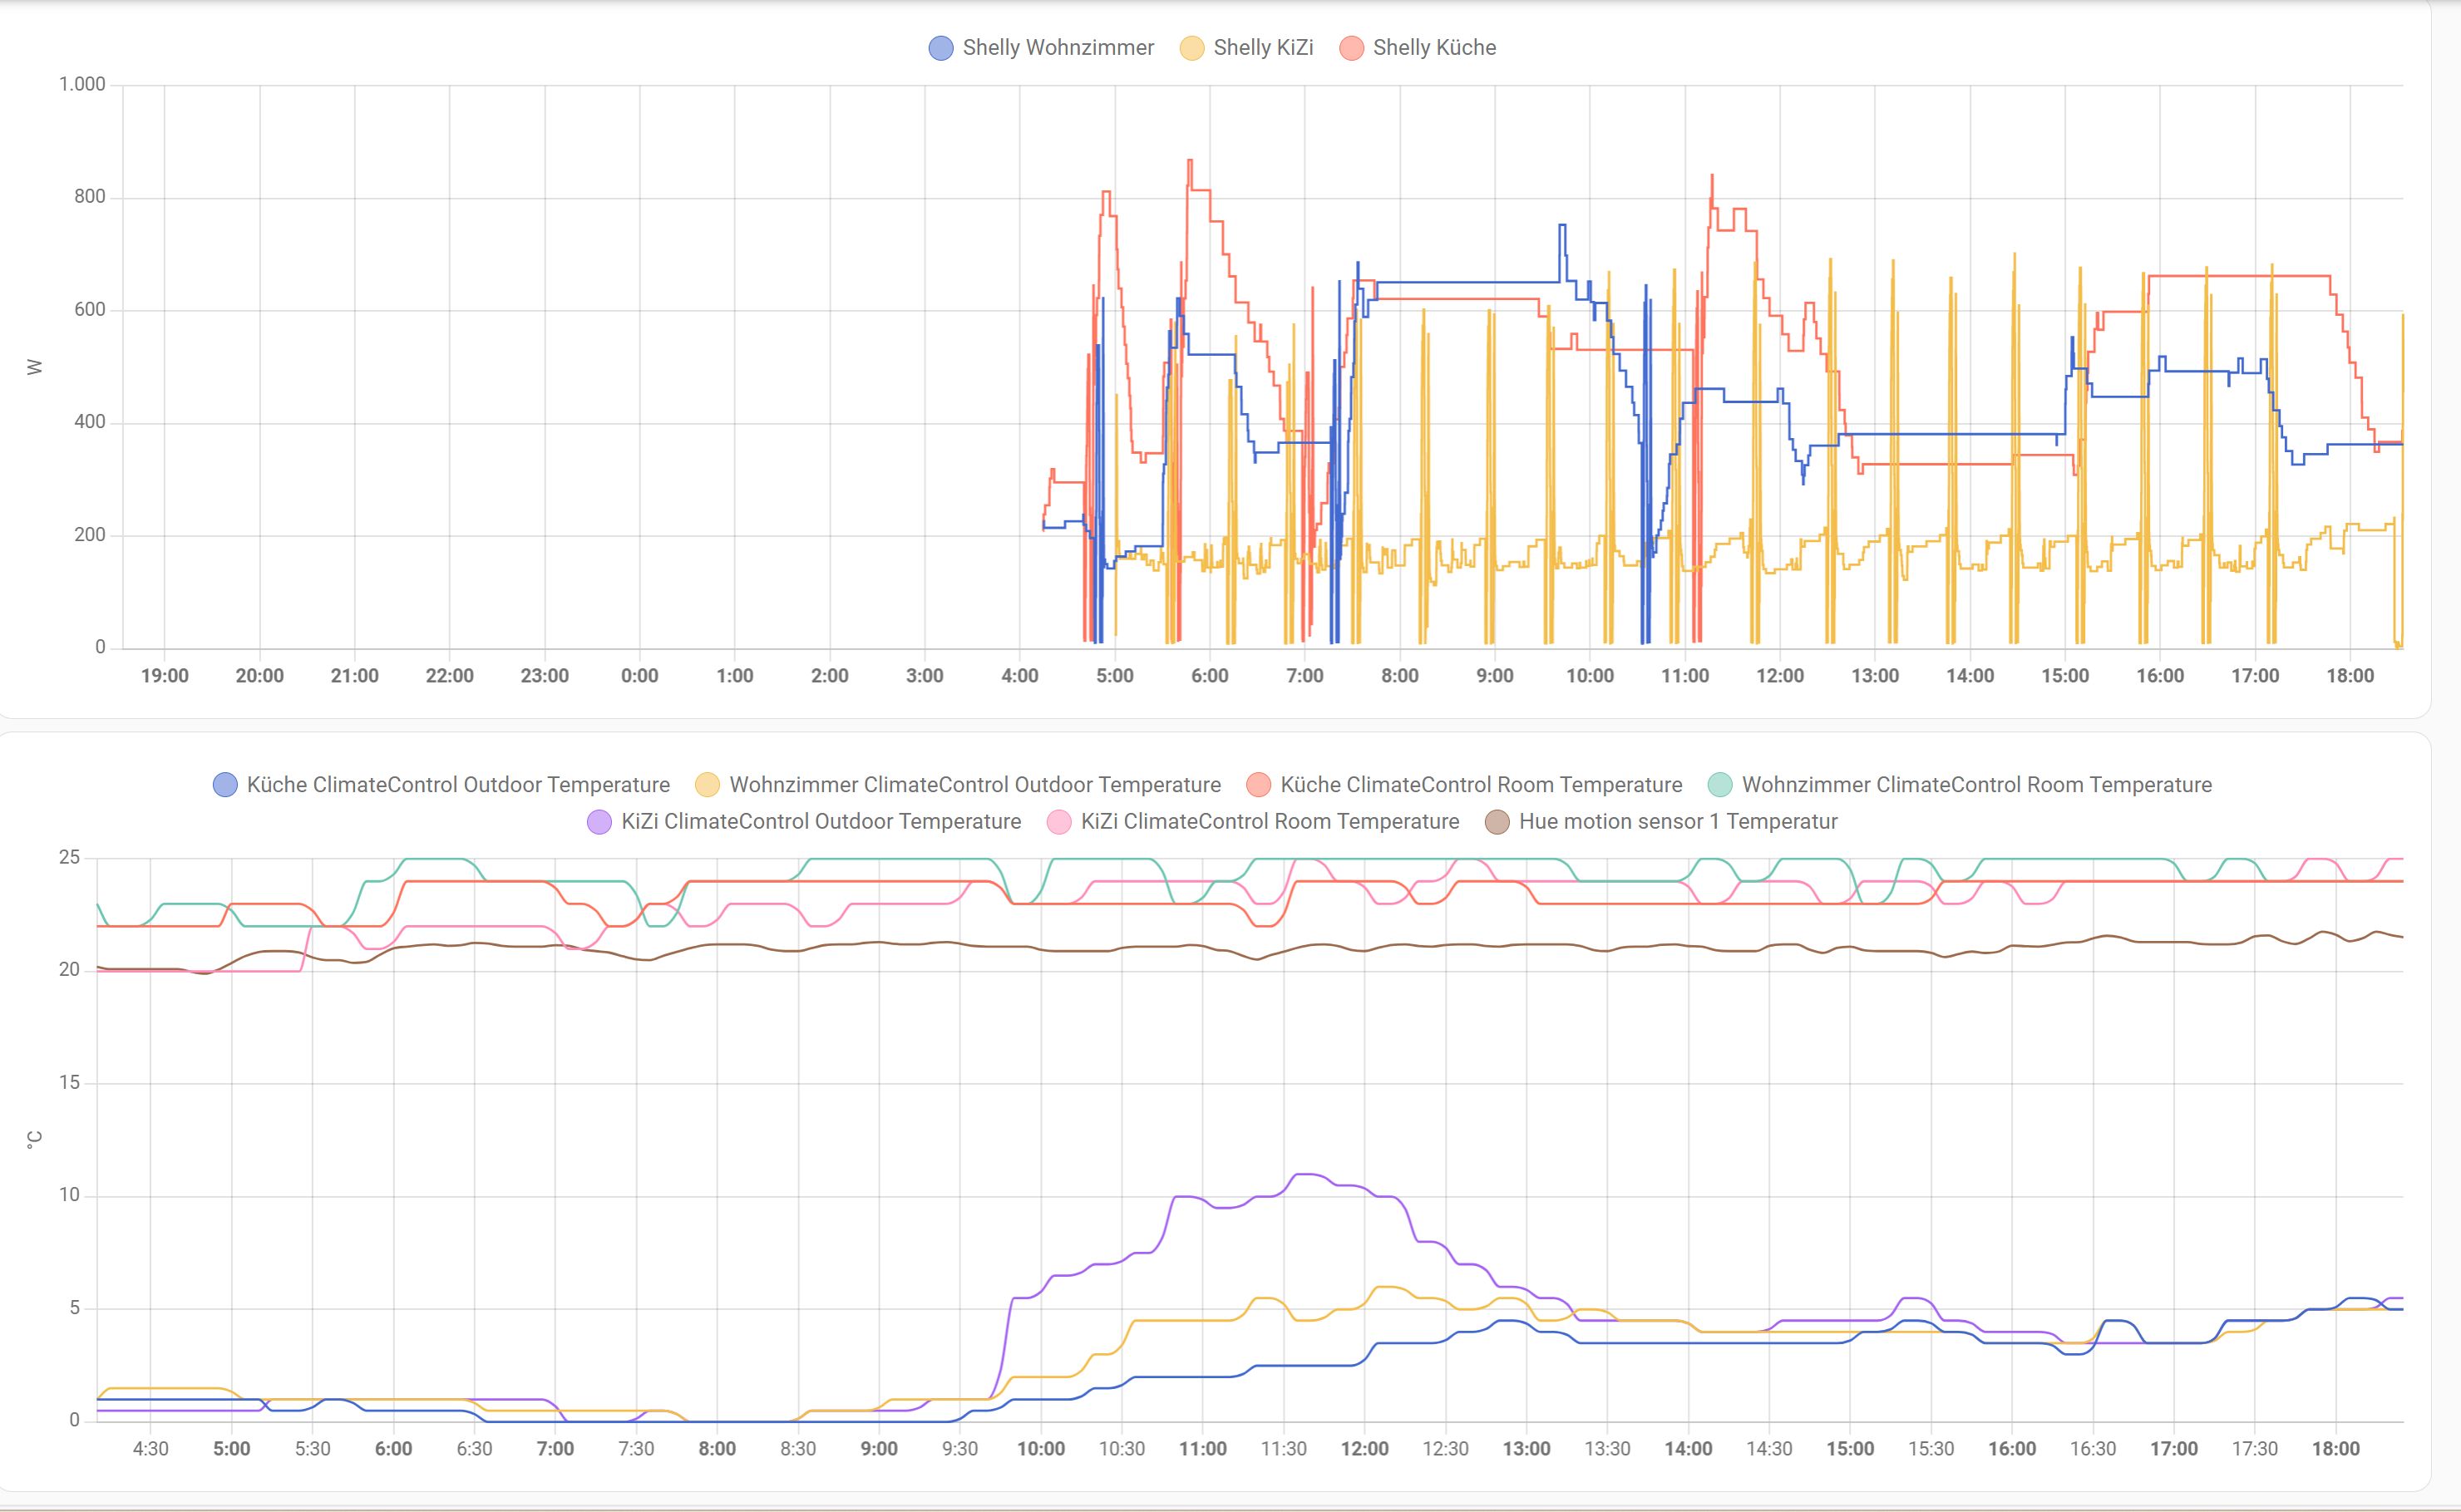Click the 1.000 value on W axis
Image resolution: width=2461 pixels, height=1512 pixels.
tap(82, 85)
